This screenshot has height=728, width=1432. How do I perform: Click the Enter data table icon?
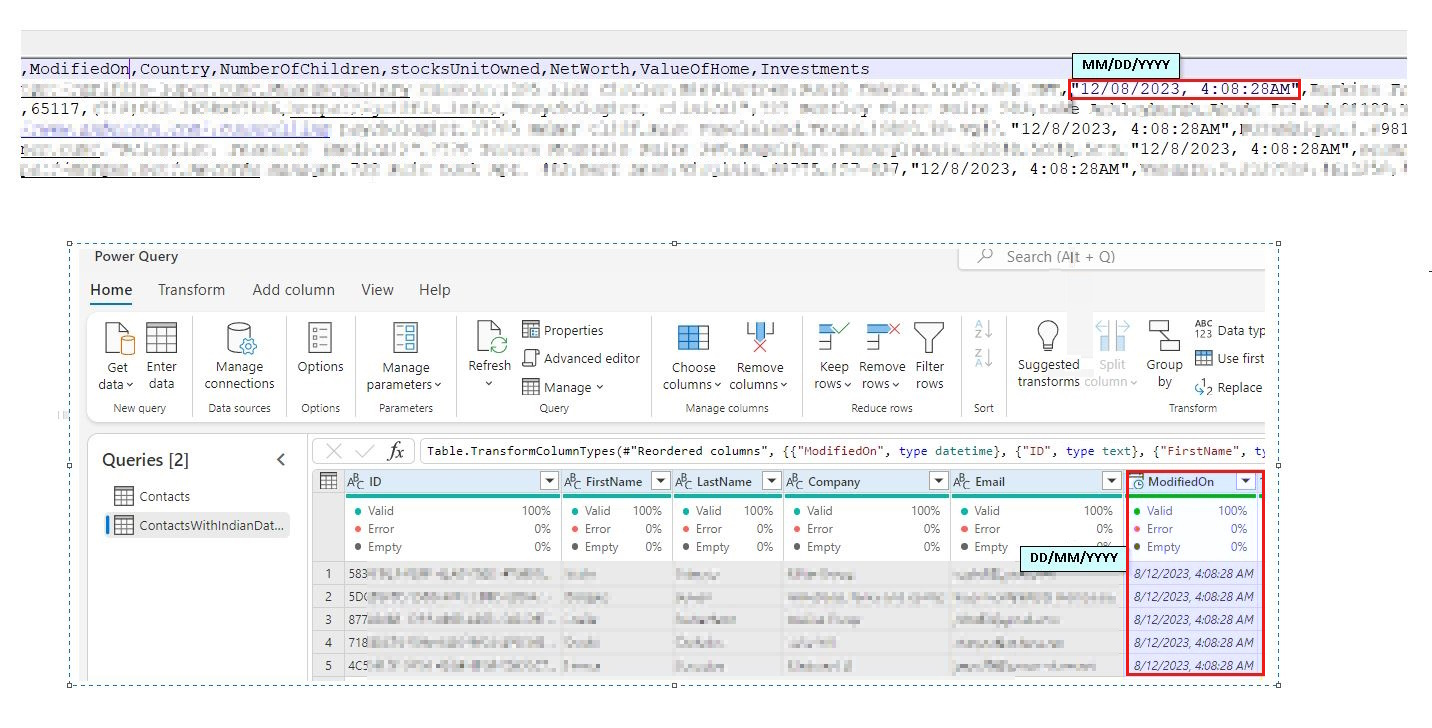pyautogui.click(x=161, y=340)
